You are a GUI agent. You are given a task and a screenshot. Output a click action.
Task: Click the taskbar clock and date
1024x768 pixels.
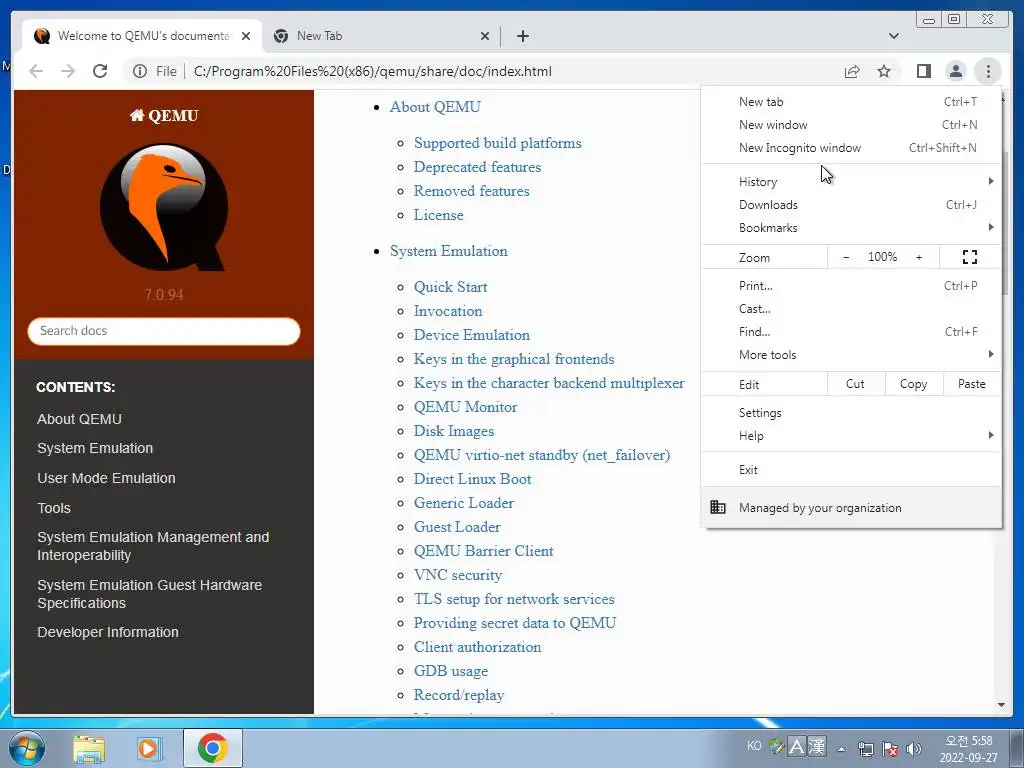pos(968,749)
